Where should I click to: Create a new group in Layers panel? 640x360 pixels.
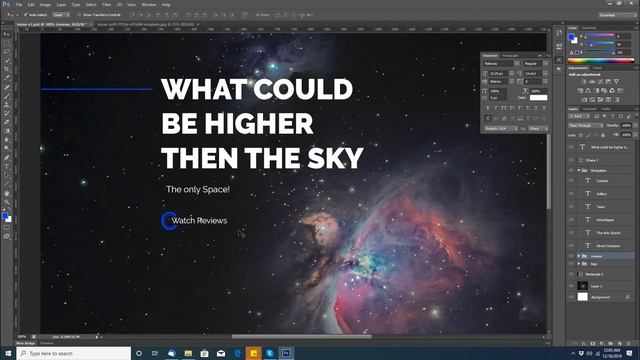tap(611, 344)
